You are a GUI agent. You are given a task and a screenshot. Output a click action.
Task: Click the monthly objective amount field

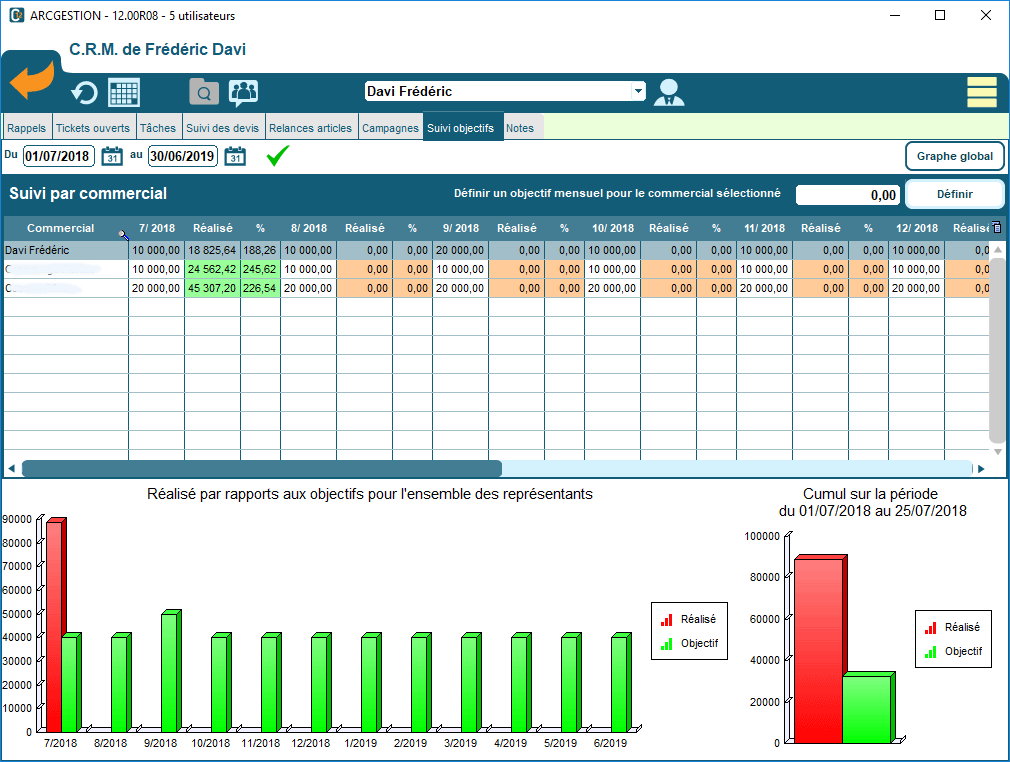[x=848, y=195]
